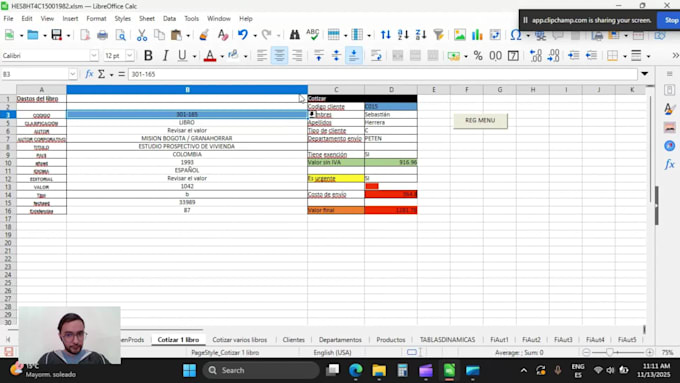This screenshot has height=383, width=680.
Task: Open sidebar Navigator compass icon
Action: (669, 146)
